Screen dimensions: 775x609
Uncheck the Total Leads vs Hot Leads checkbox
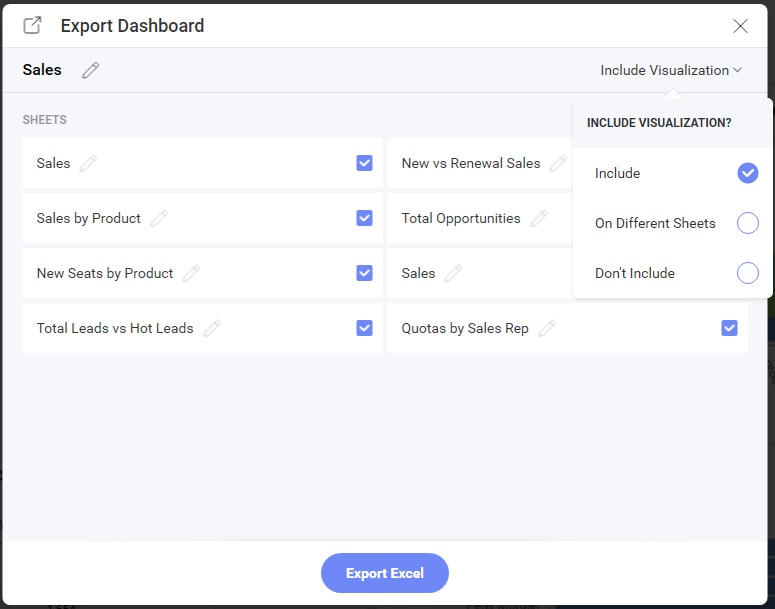click(364, 328)
